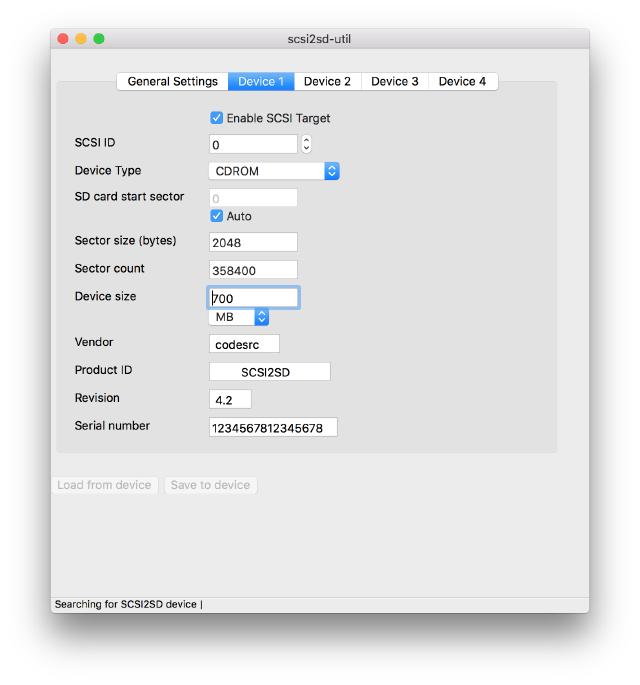Disable the Enable SCSI Target checkbox

pyautogui.click(x=217, y=118)
